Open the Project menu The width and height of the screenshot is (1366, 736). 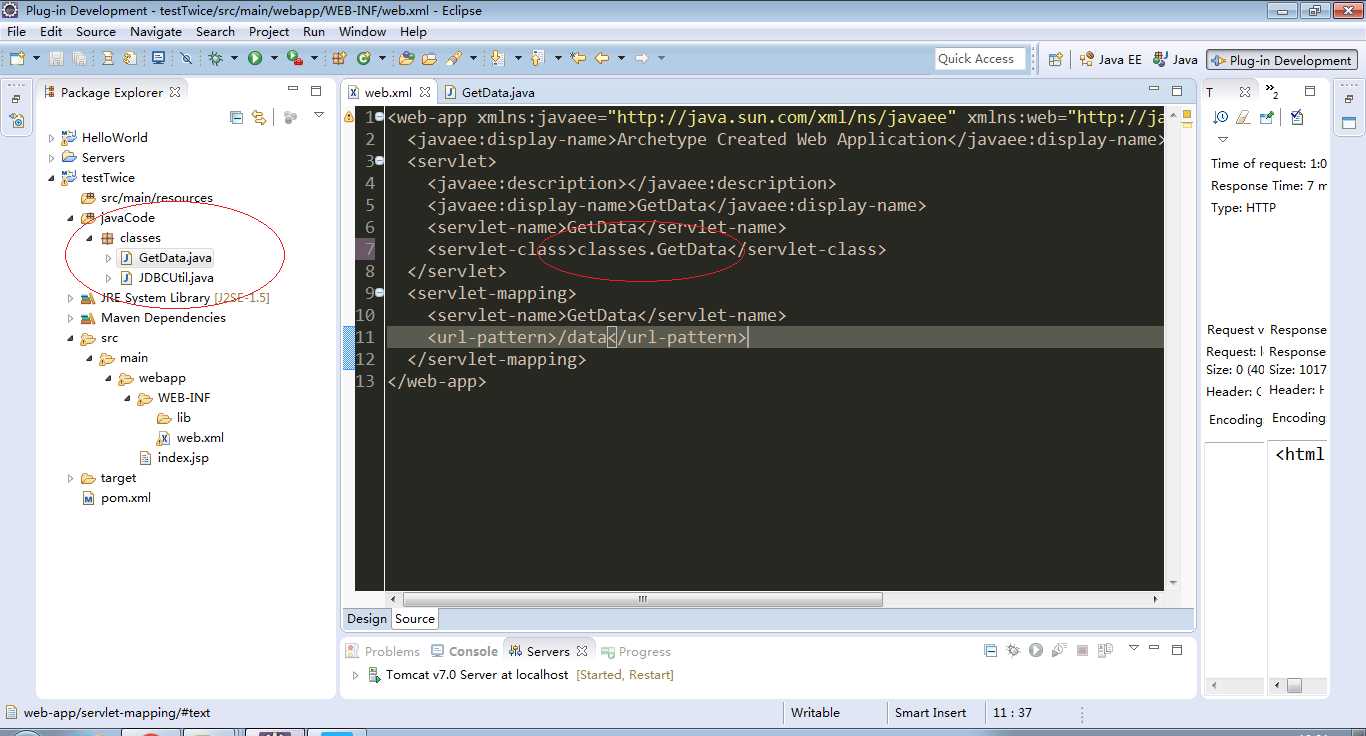(269, 32)
